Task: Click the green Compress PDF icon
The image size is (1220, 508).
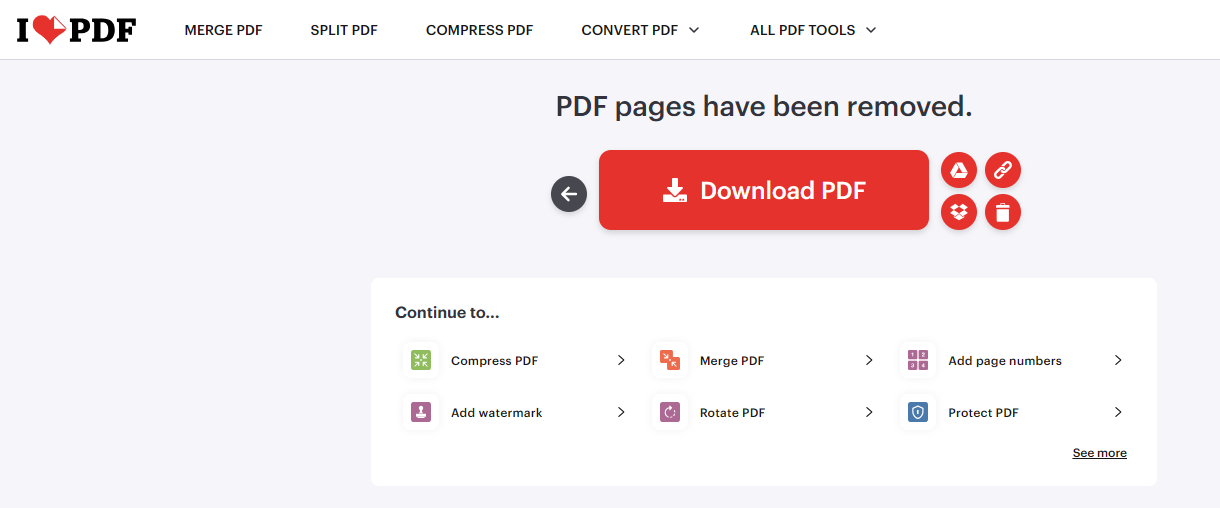Action: coord(421,360)
